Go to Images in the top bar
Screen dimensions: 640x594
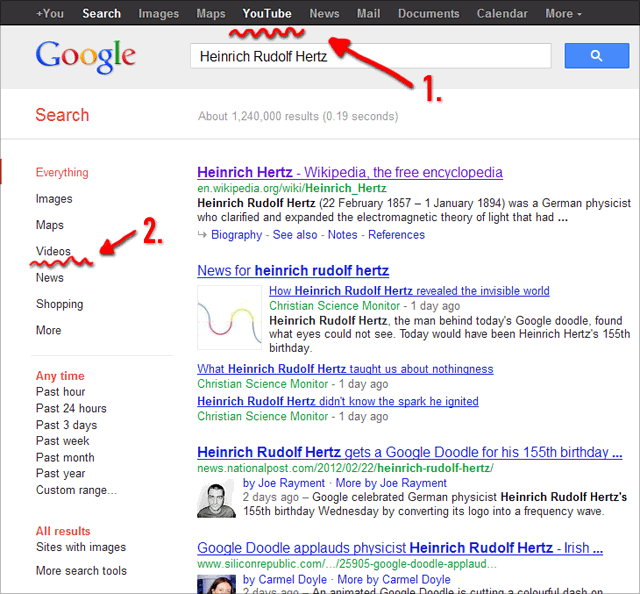[158, 13]
